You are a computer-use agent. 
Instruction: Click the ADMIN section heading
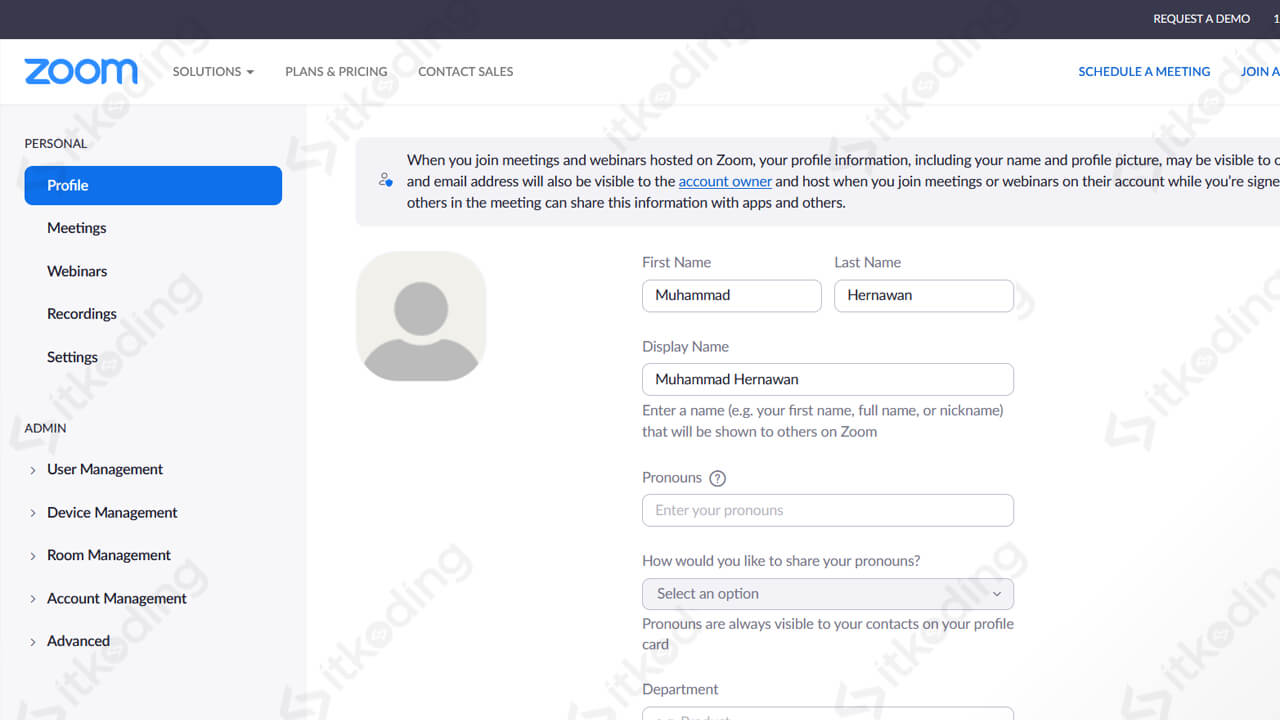45,428
